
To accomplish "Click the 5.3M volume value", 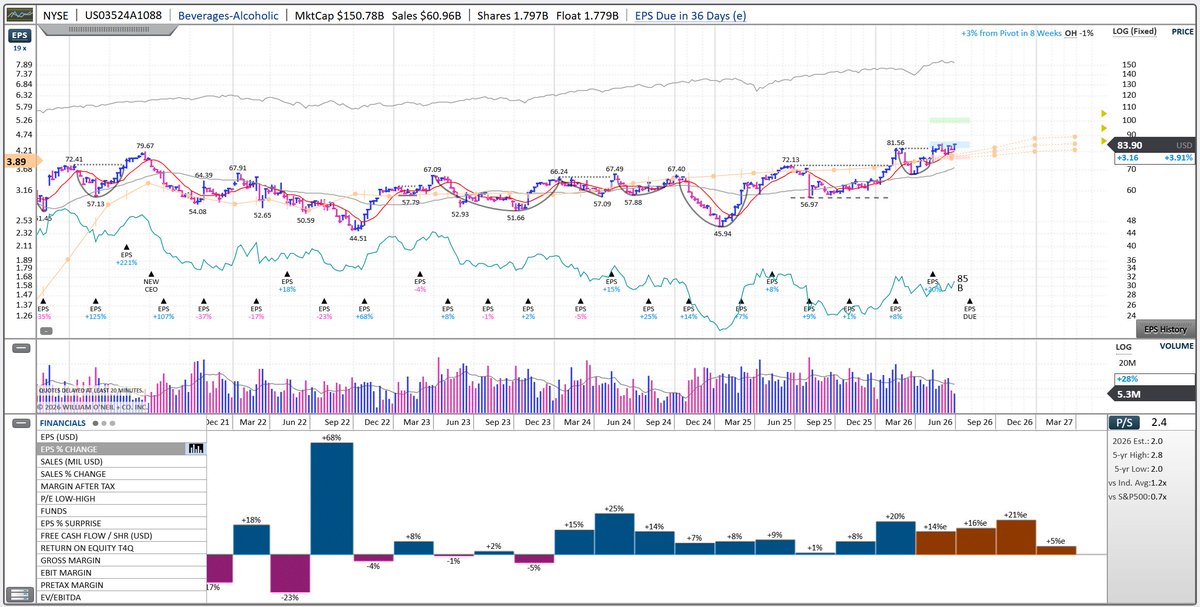I will point(1130,393).
